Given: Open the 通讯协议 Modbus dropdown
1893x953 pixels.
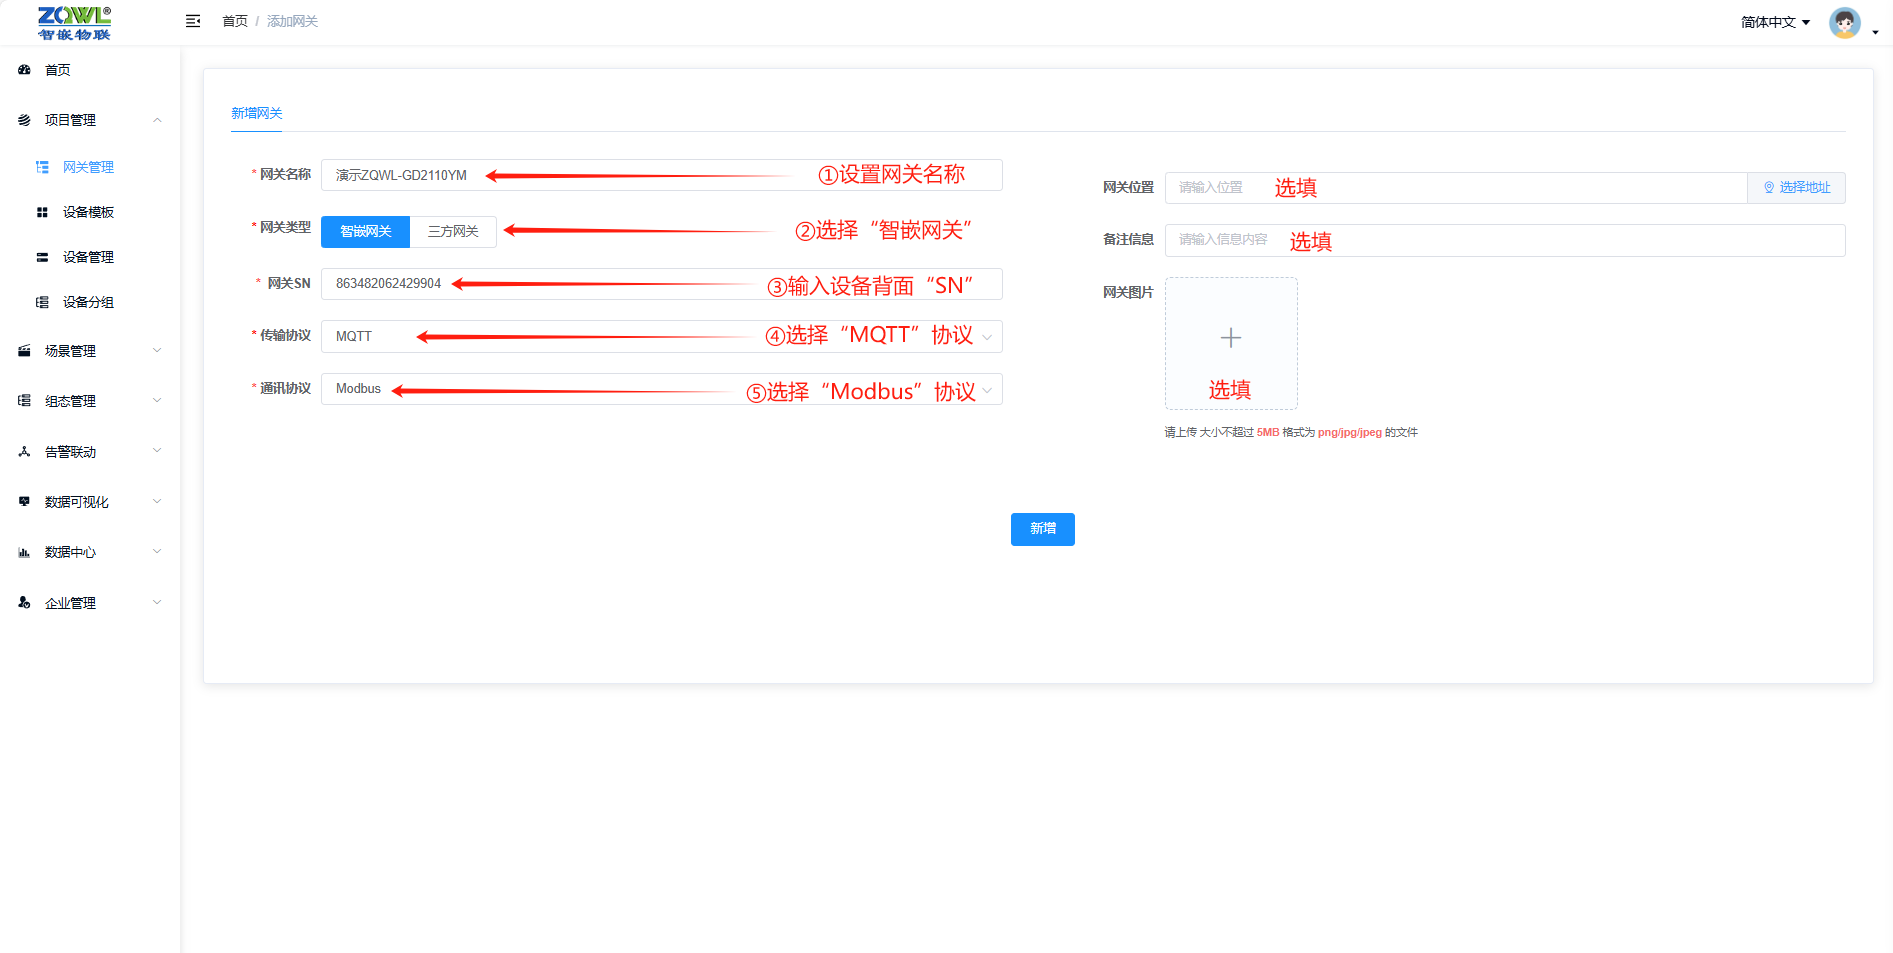Looking at the screenshot, I should [661, 389].
